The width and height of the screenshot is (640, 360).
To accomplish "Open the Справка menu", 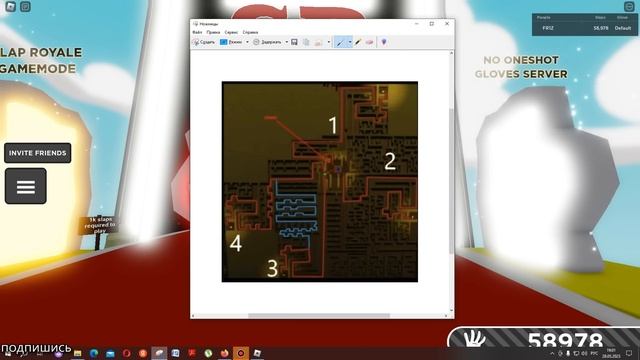I will pos(250,32).
